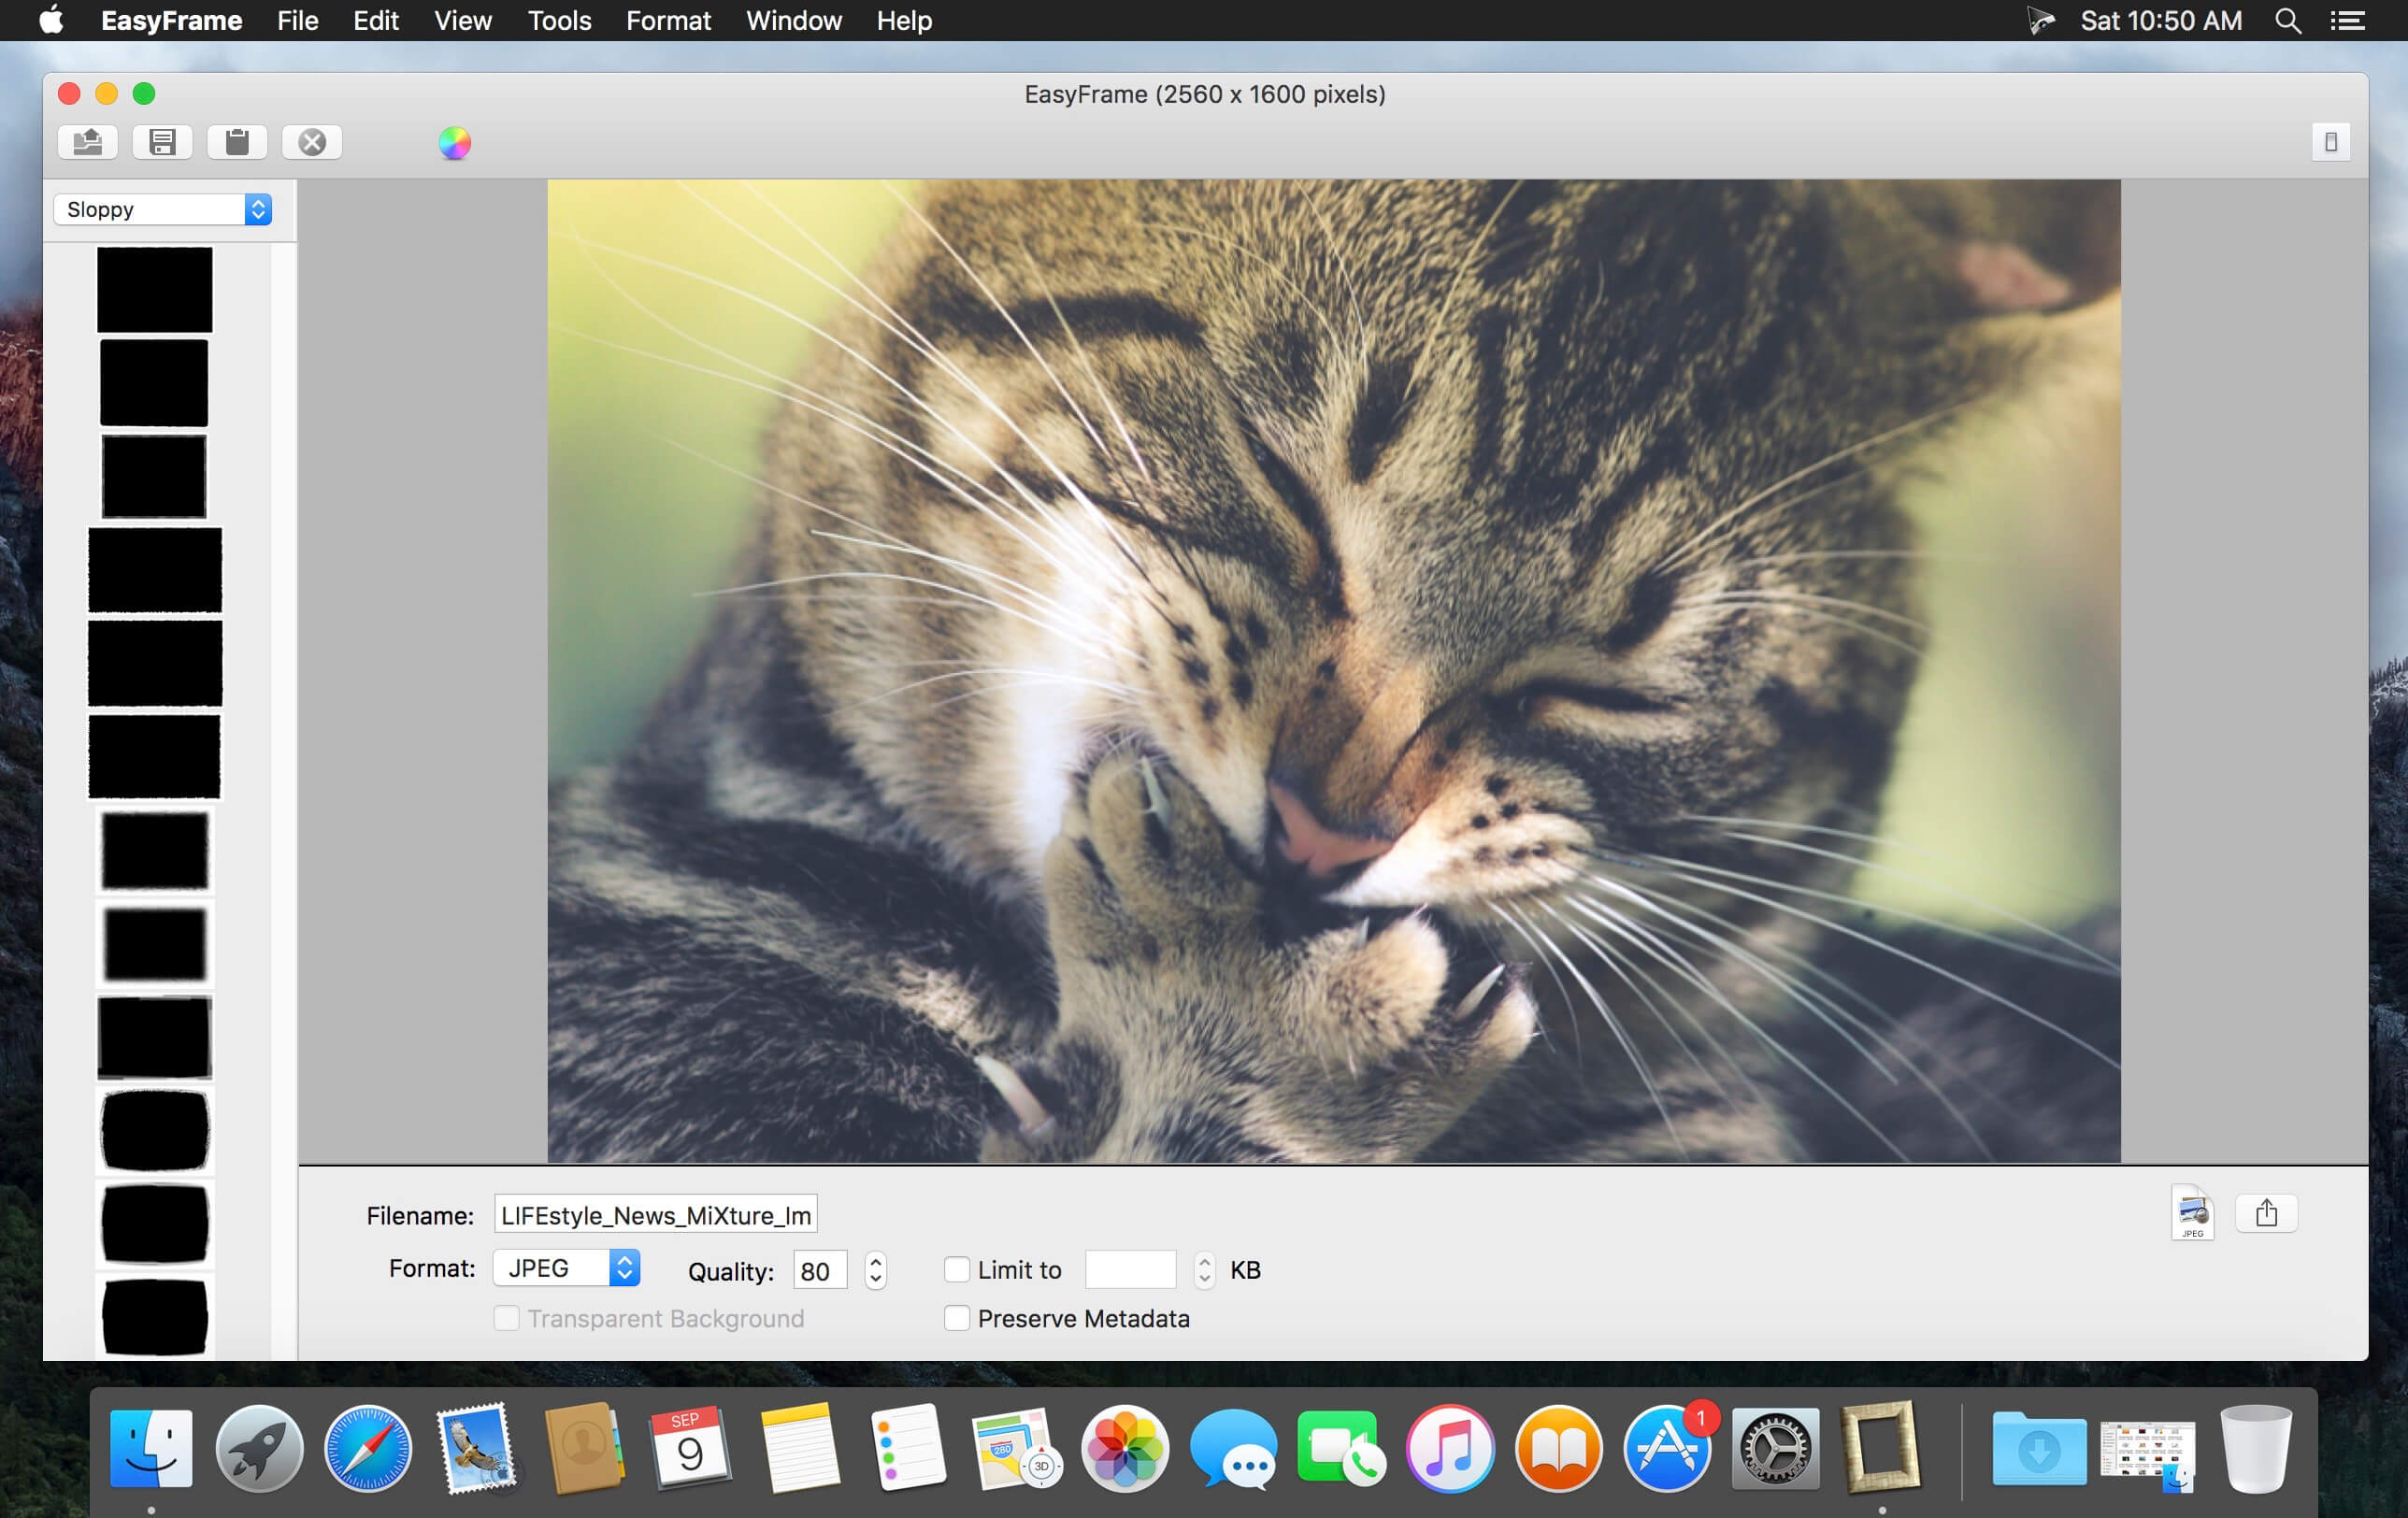
Task: Click the Quality value field
Action: click(x=820, y=1270)
